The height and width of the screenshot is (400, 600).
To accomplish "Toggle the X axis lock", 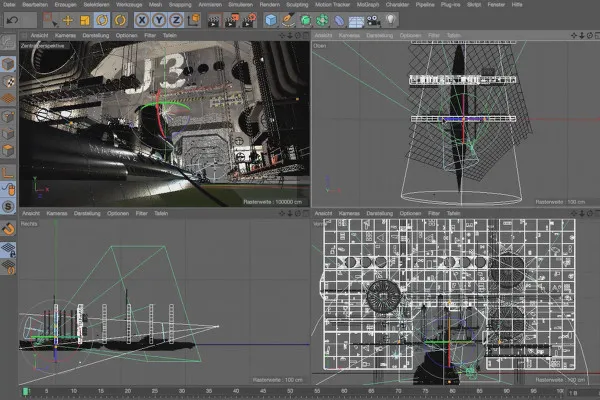I will pos(142,19).
